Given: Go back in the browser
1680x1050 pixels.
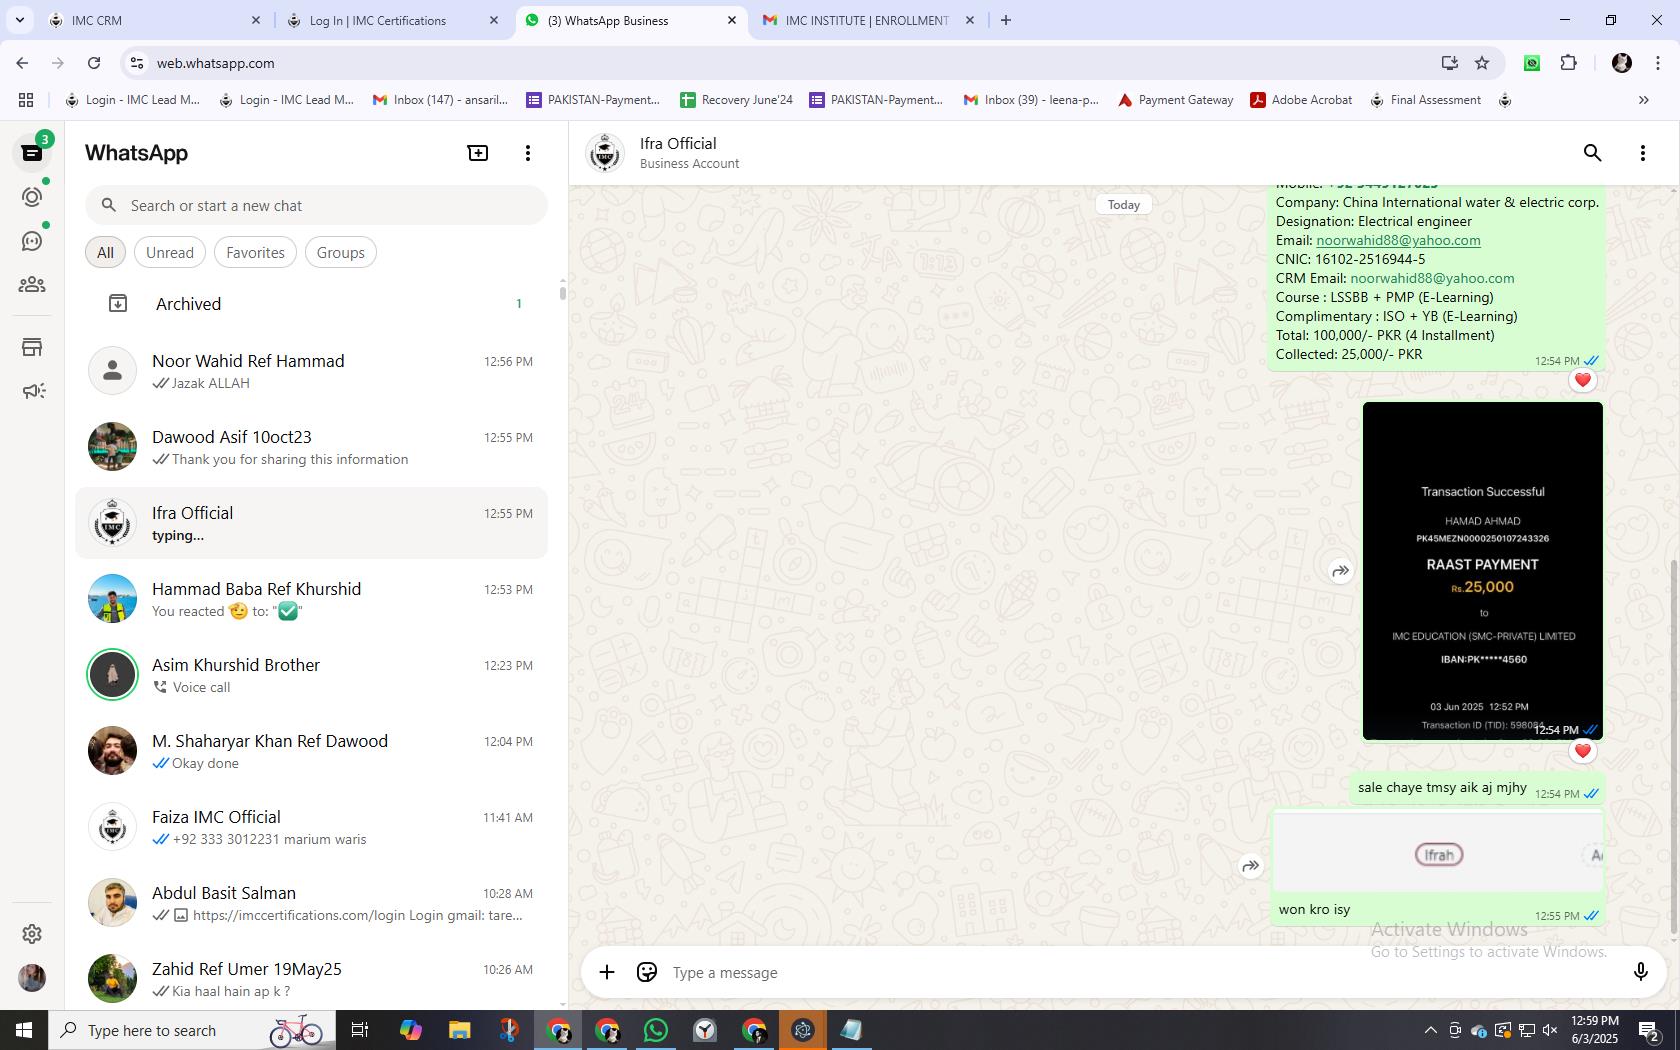Looking at the screenshot, I should (x=22, y=63).
